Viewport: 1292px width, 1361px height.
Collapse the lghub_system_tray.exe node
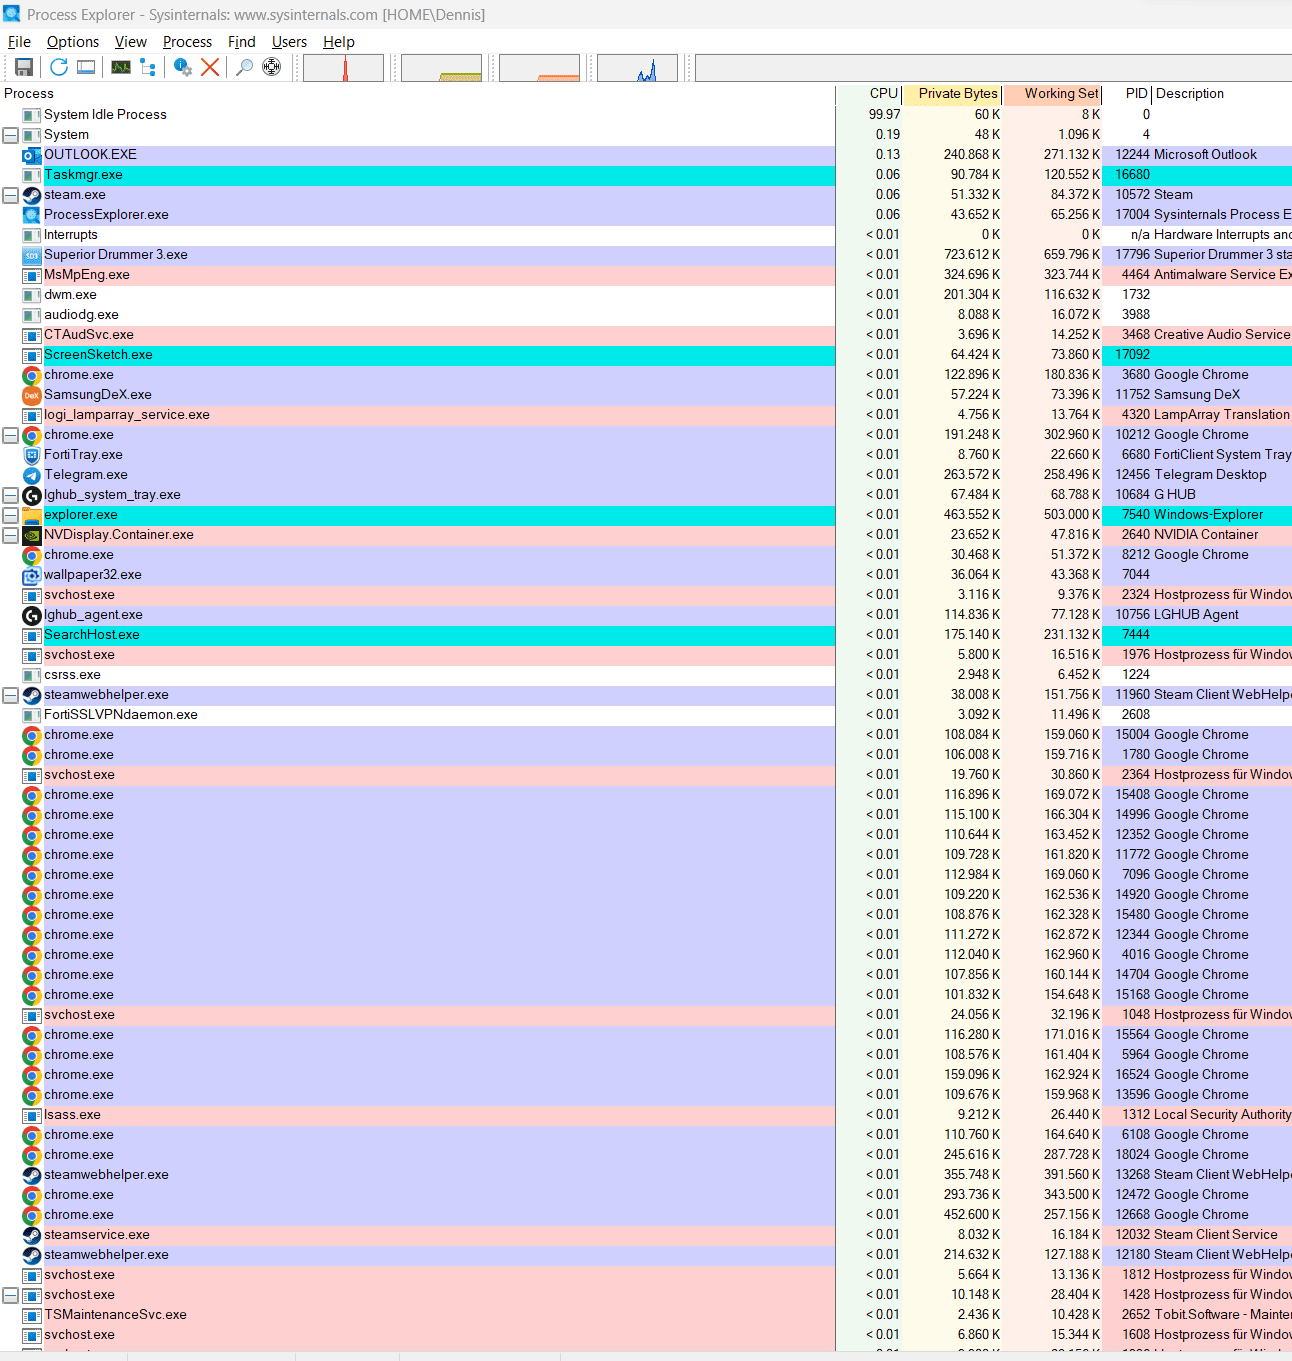(x=10, y=495)
